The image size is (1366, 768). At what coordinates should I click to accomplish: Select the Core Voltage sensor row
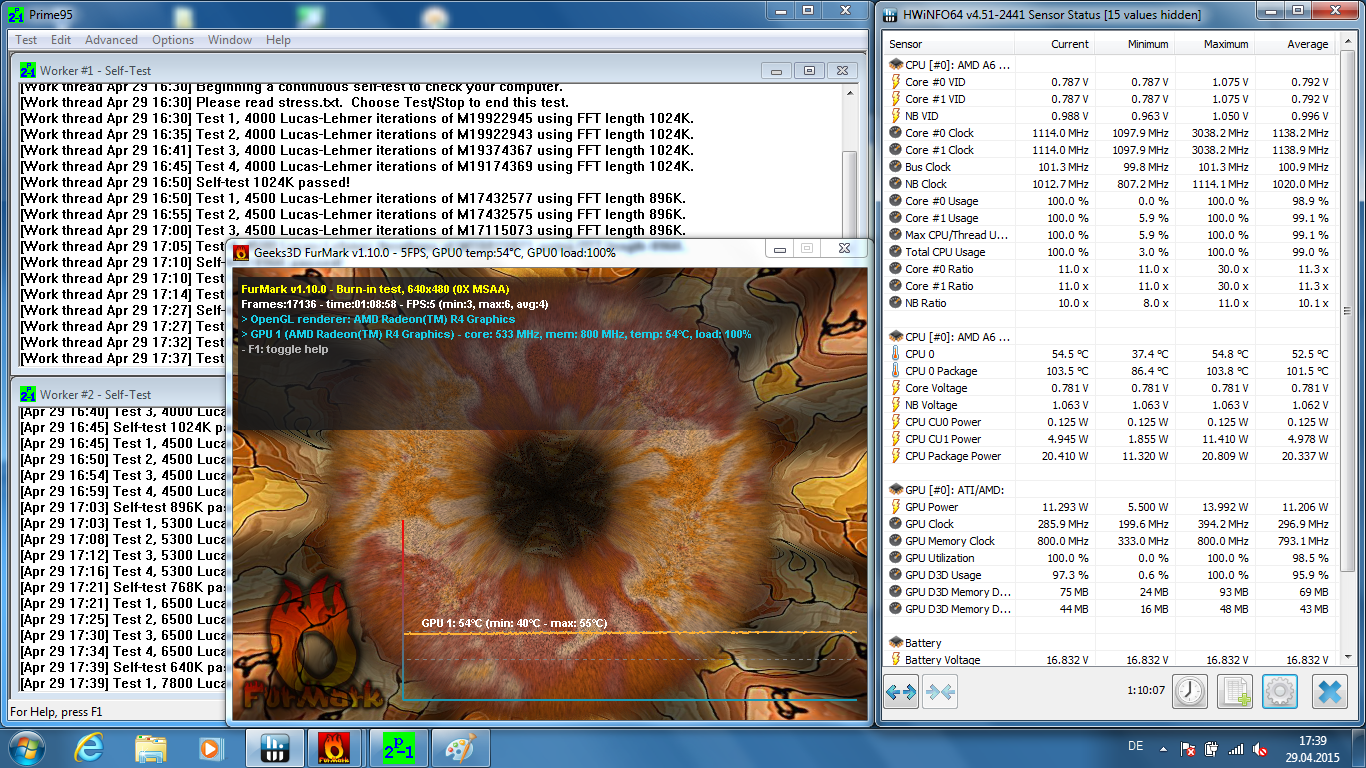pyautogui.click(x=1110, y=388)
